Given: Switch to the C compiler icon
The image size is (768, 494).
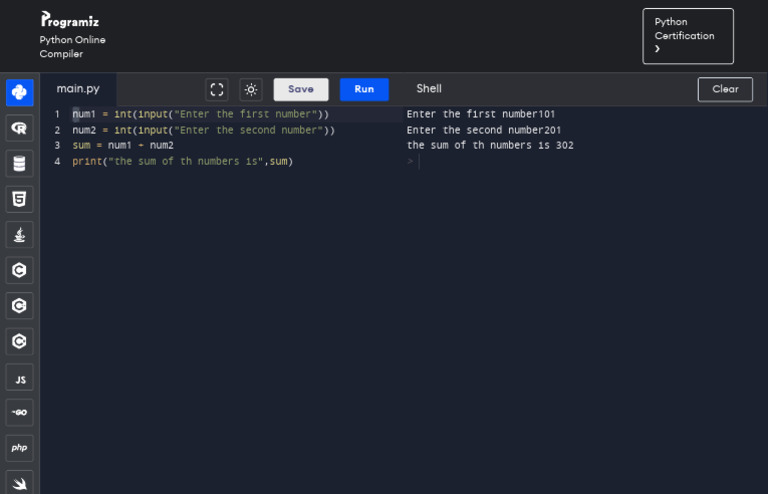Looking at the screenshot, I should (20, 270).
